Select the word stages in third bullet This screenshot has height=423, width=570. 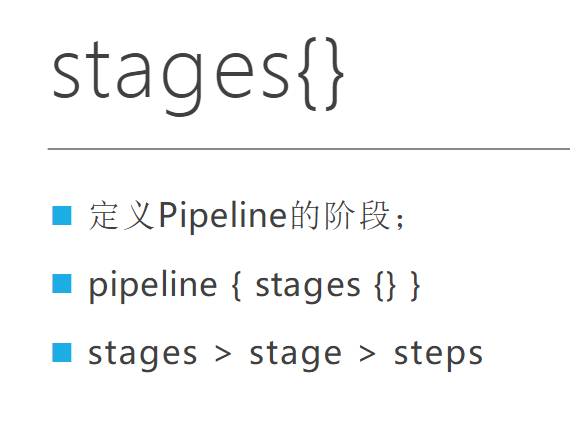click(142, 355)
